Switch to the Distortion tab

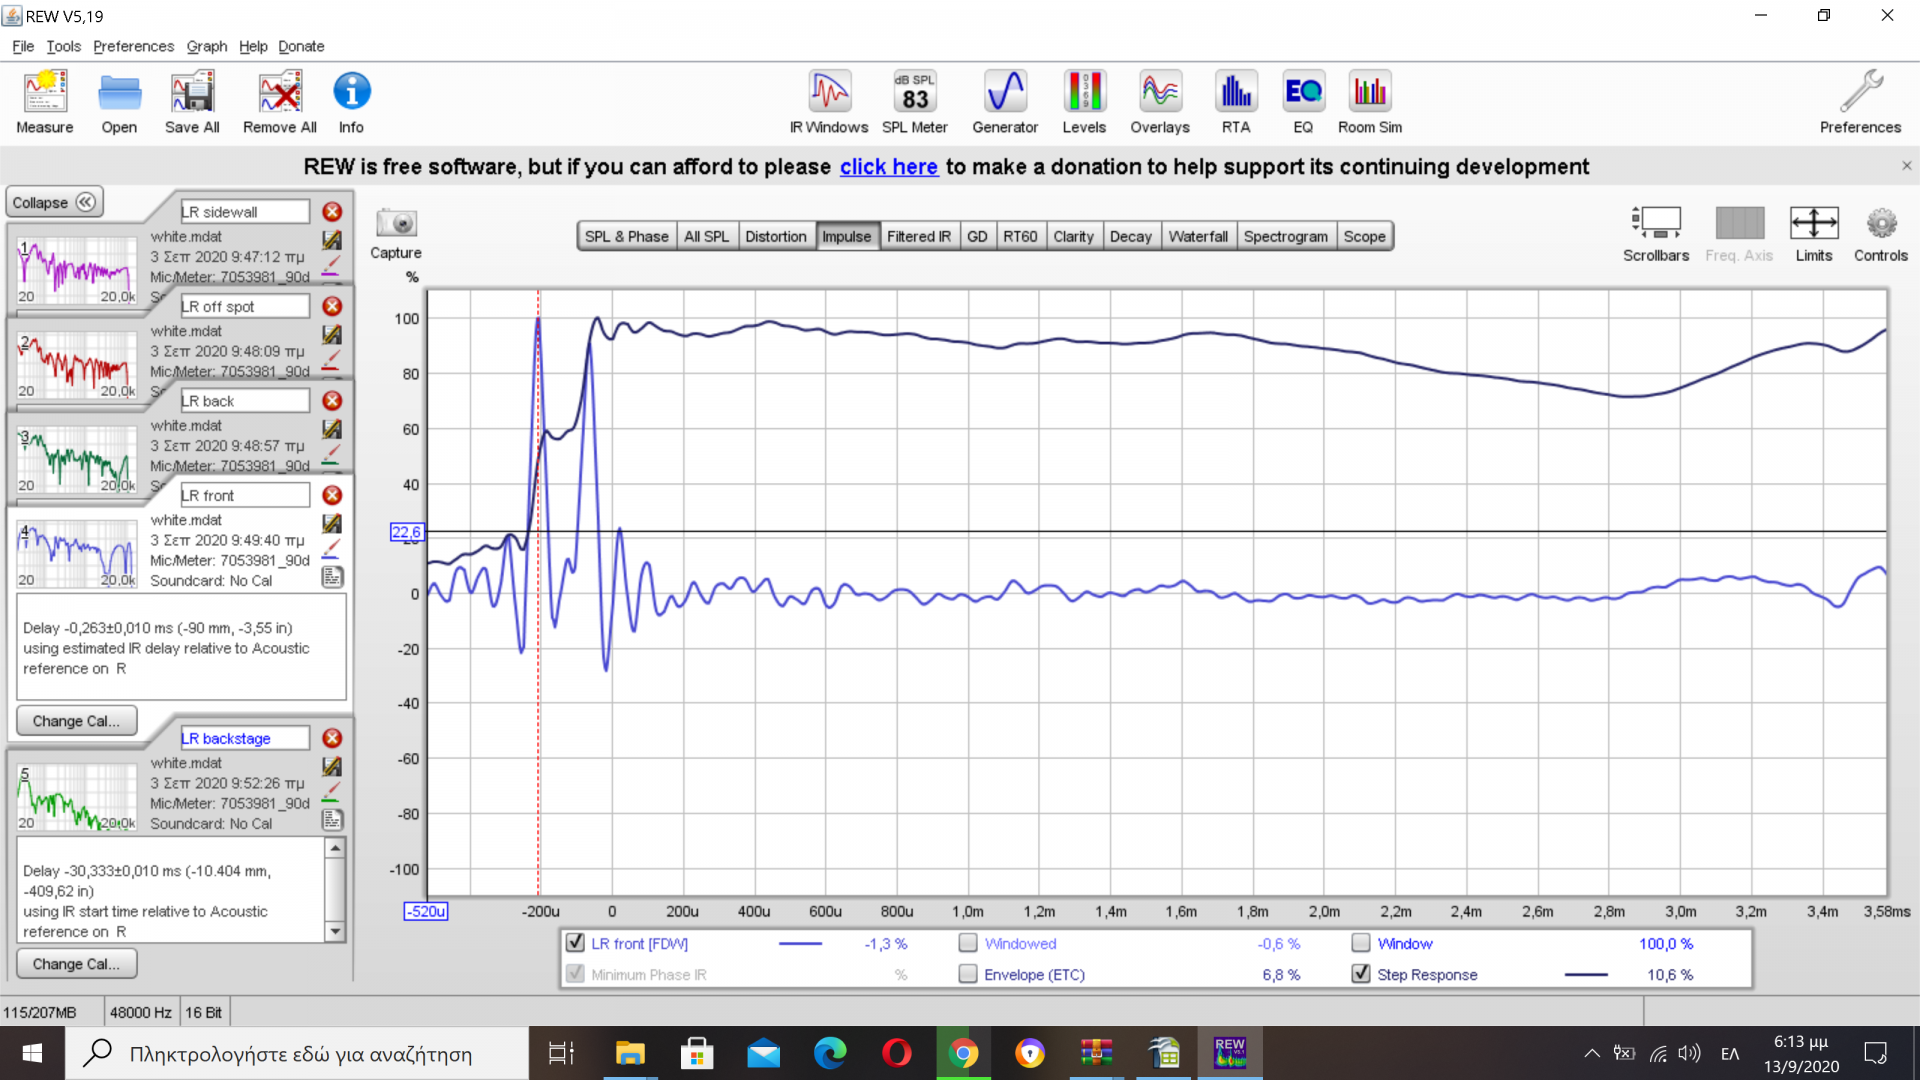(x=775, y=236)
